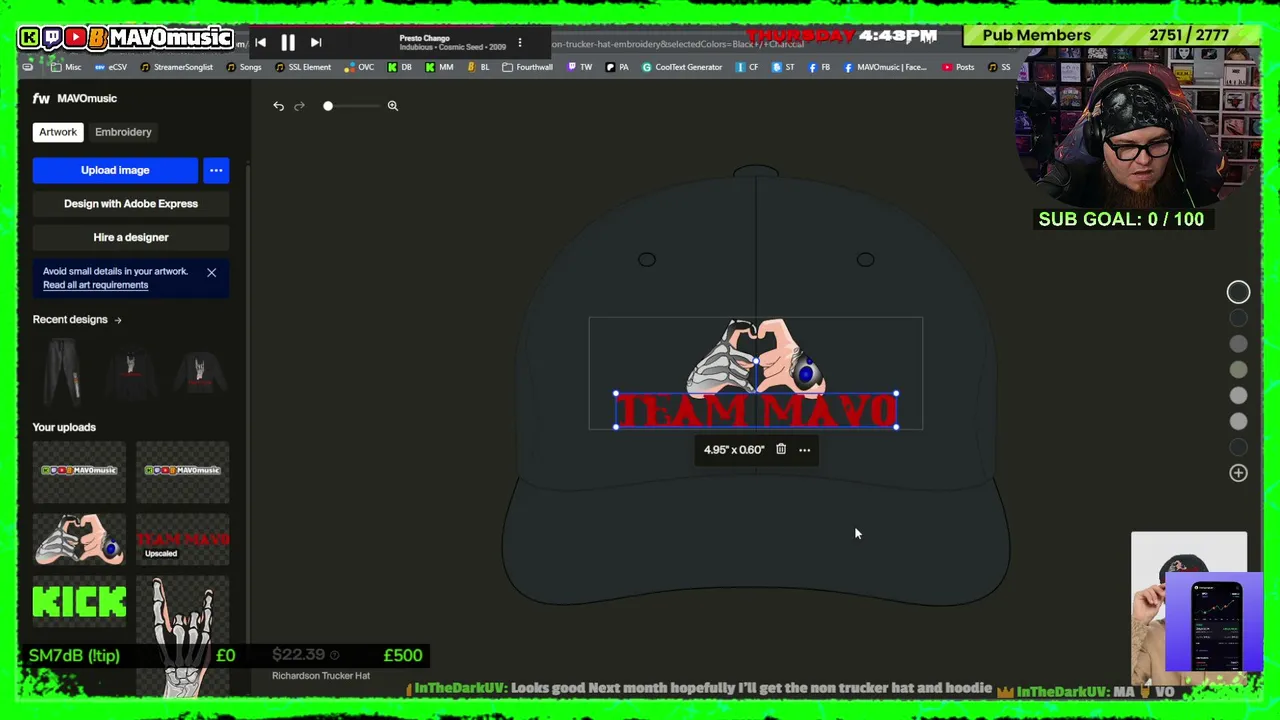Open Design with Adobe Express

point(131,204)
